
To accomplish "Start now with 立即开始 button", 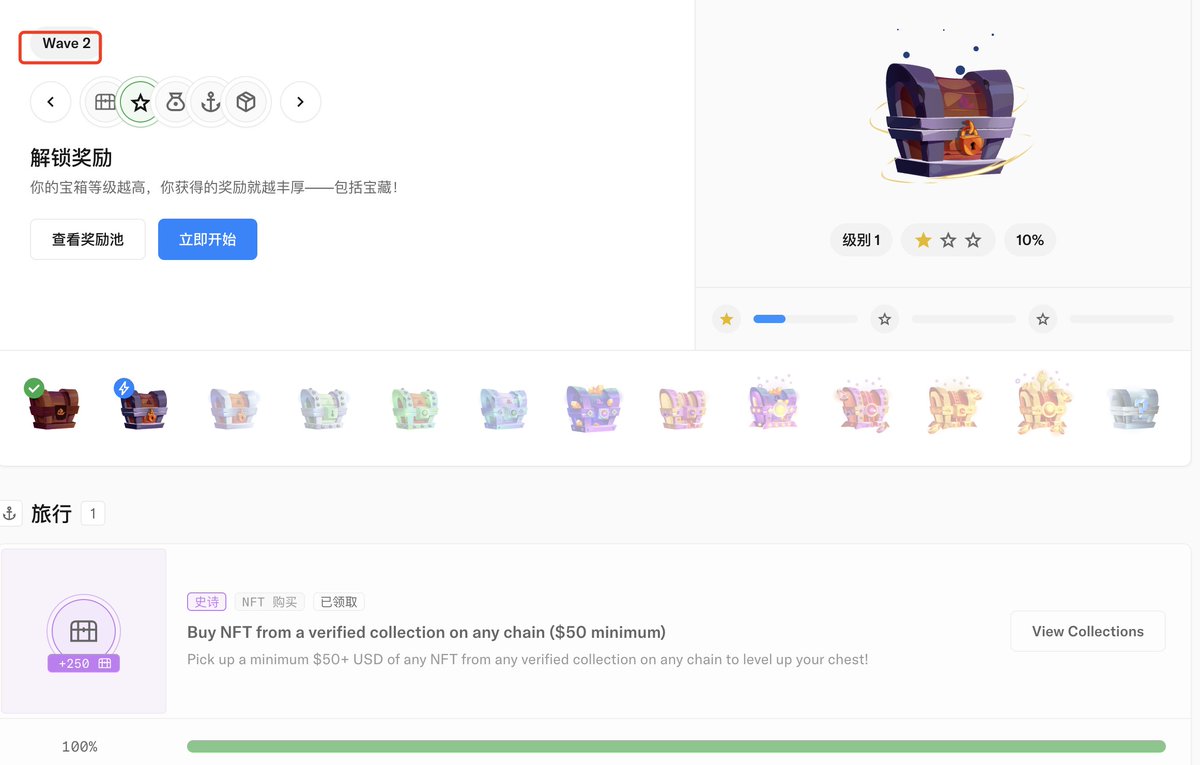I will tap(207, 240).
